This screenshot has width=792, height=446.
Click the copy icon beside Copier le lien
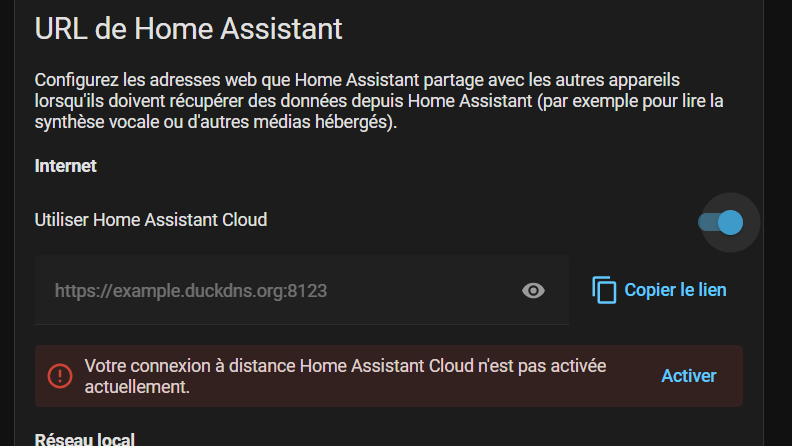coord(604,291)
